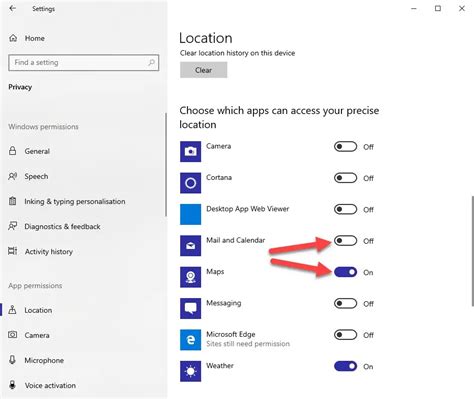Image resolution: width=474 pixels, height=399 pixels.
Task: Click the Maps app name label
Action: (215, 271)
